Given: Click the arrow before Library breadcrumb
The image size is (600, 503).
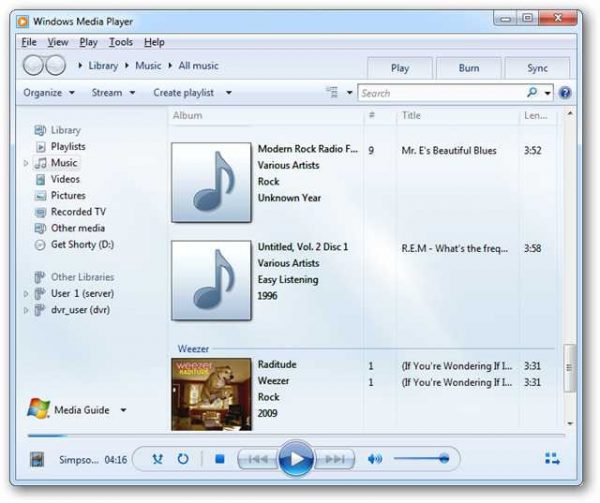Looking at the screenshot, I should 80,66.
